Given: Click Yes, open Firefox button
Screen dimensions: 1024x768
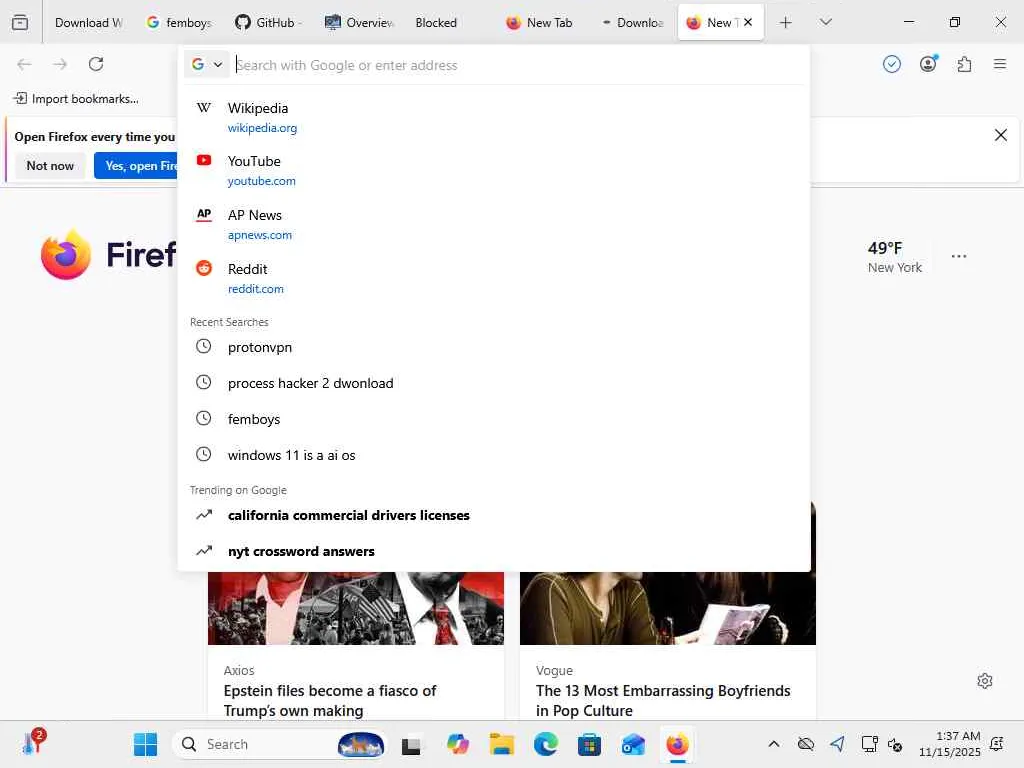Looking at the screenshot, I should coord(136,165).
